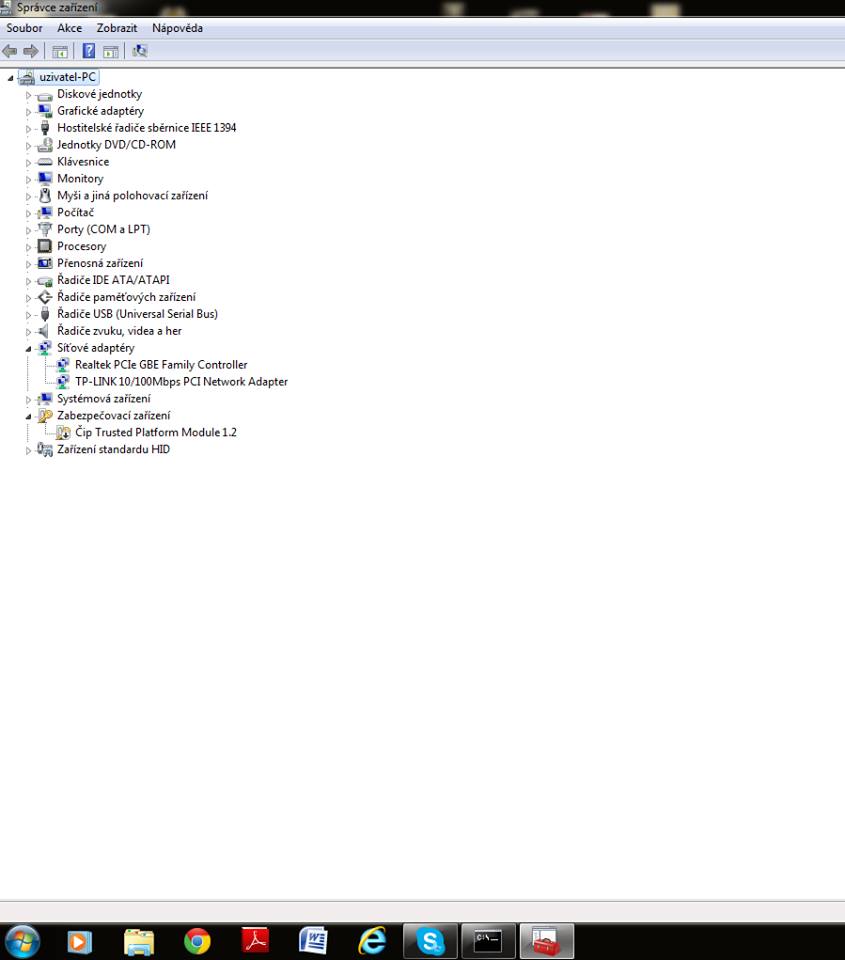Click the TPM chip icon with warning mark

click(x=63, y=433)
